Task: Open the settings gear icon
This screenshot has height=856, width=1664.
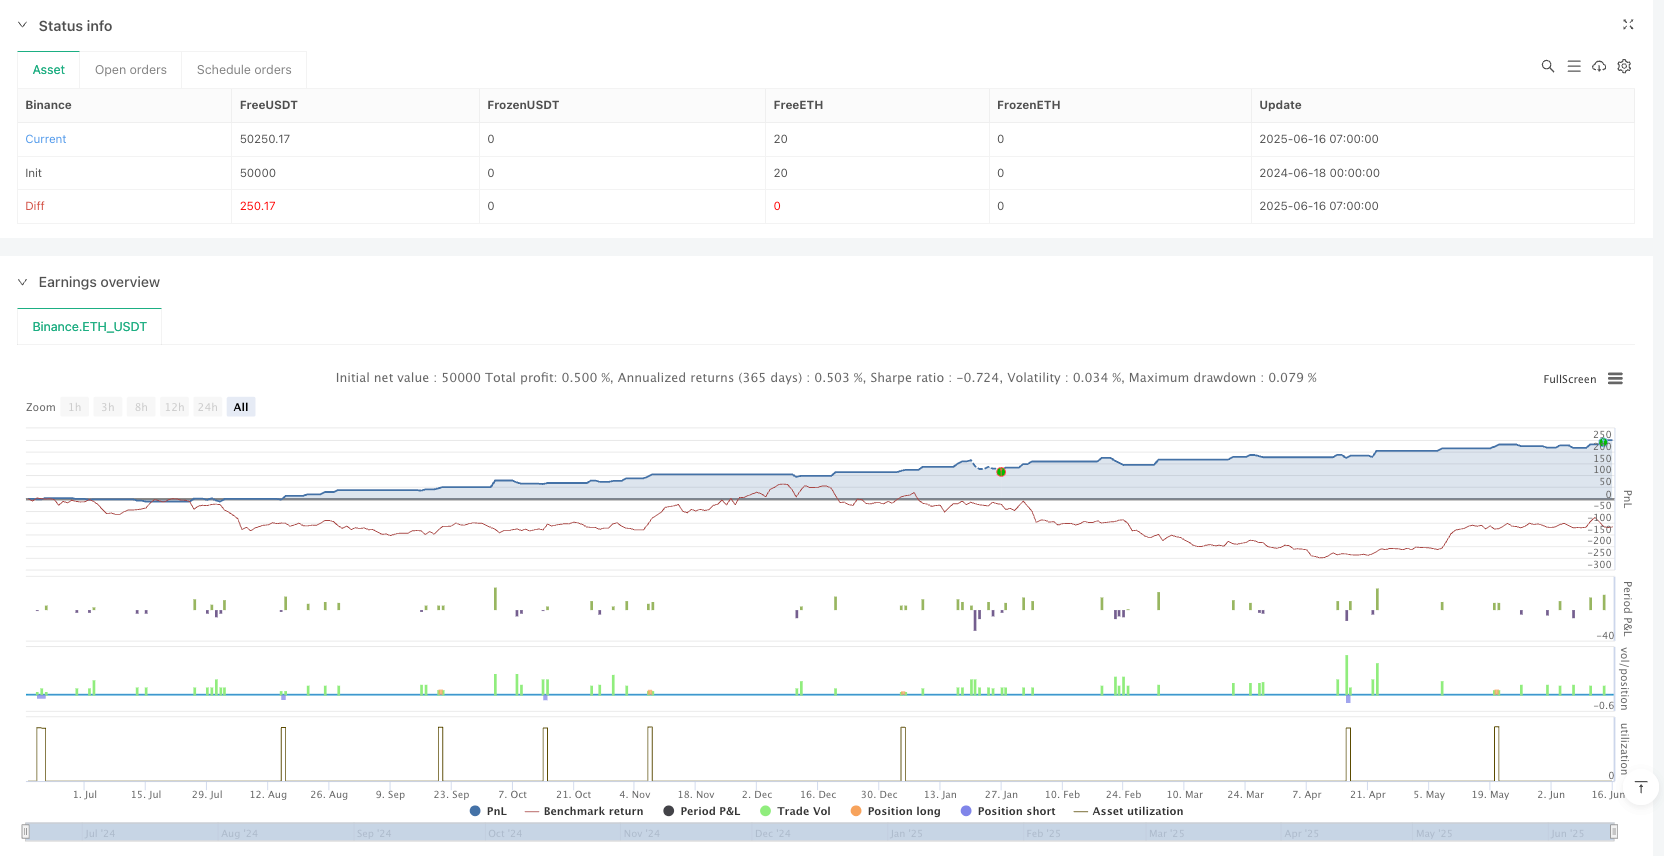Action: tap(1624, 66)
